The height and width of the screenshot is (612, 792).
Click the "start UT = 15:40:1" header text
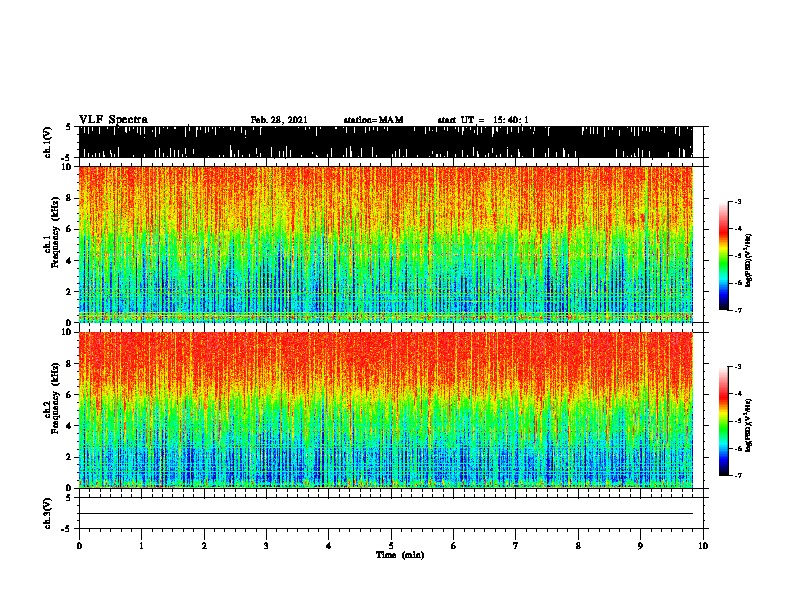tap(483, 120)
